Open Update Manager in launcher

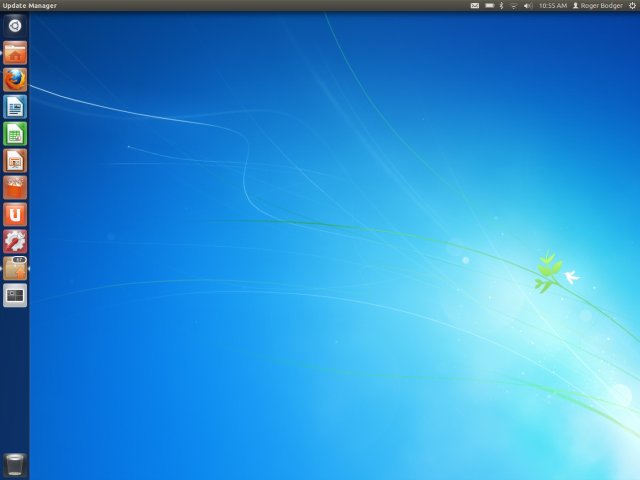click(x=15, y=268)
